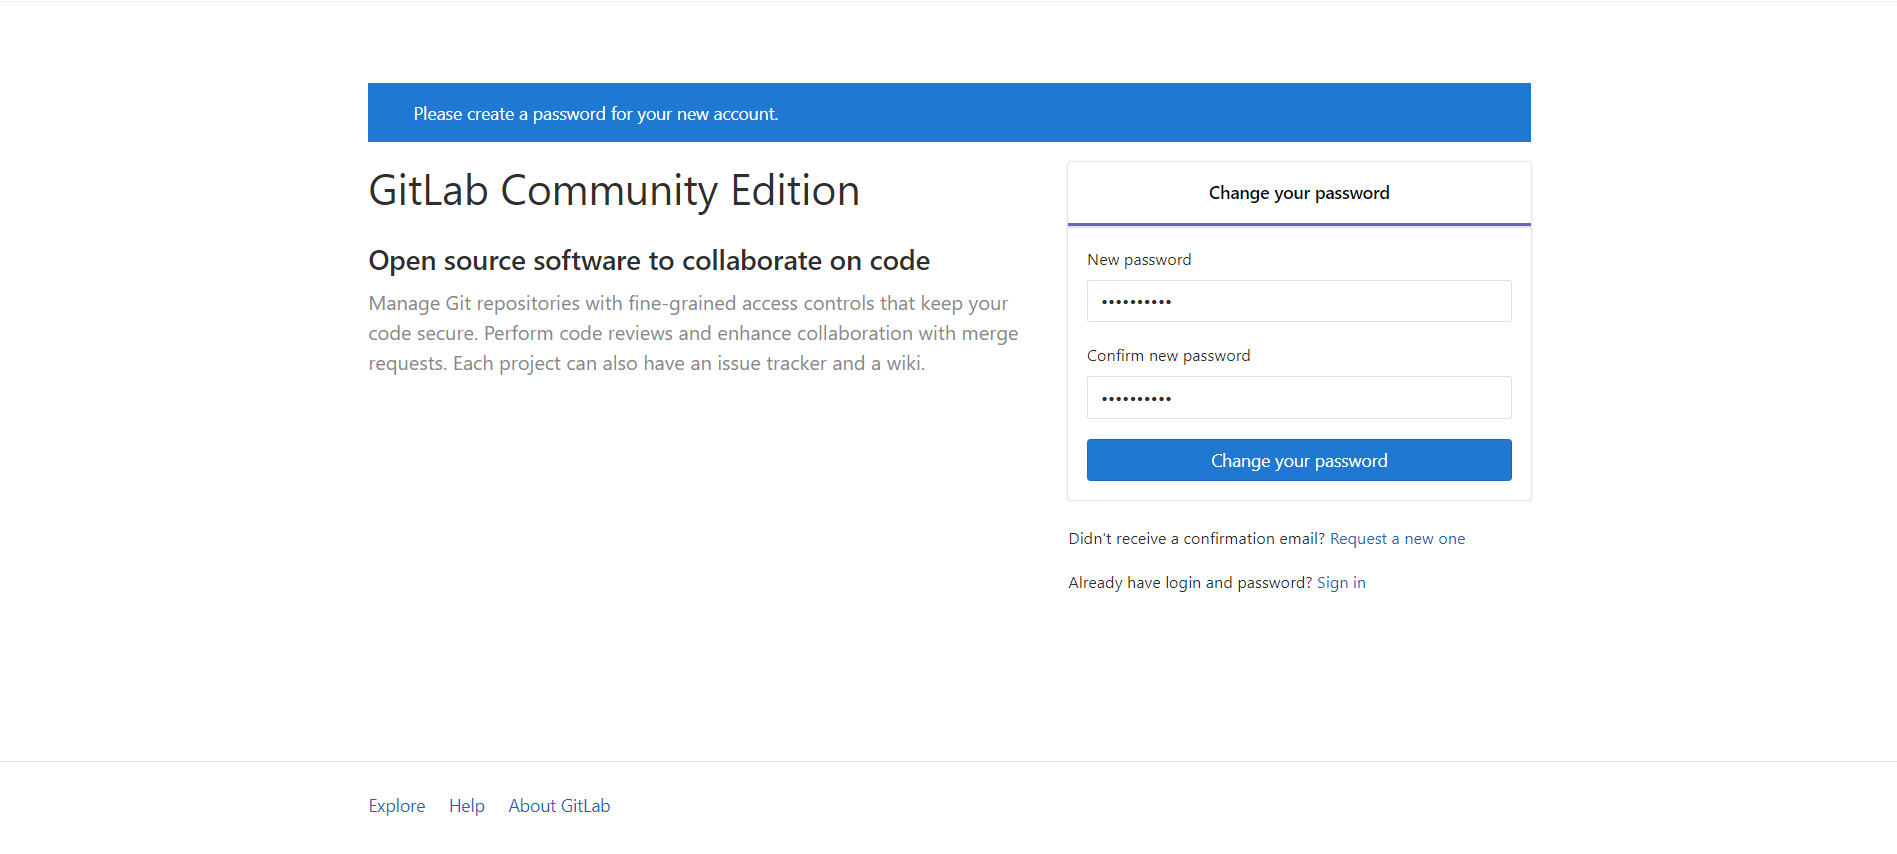Click the GitLab Community Edition heading

[x=614, y=190]
